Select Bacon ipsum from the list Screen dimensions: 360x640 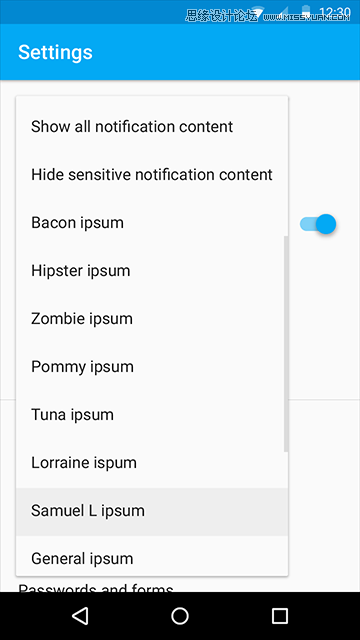[x=152, y=223]
